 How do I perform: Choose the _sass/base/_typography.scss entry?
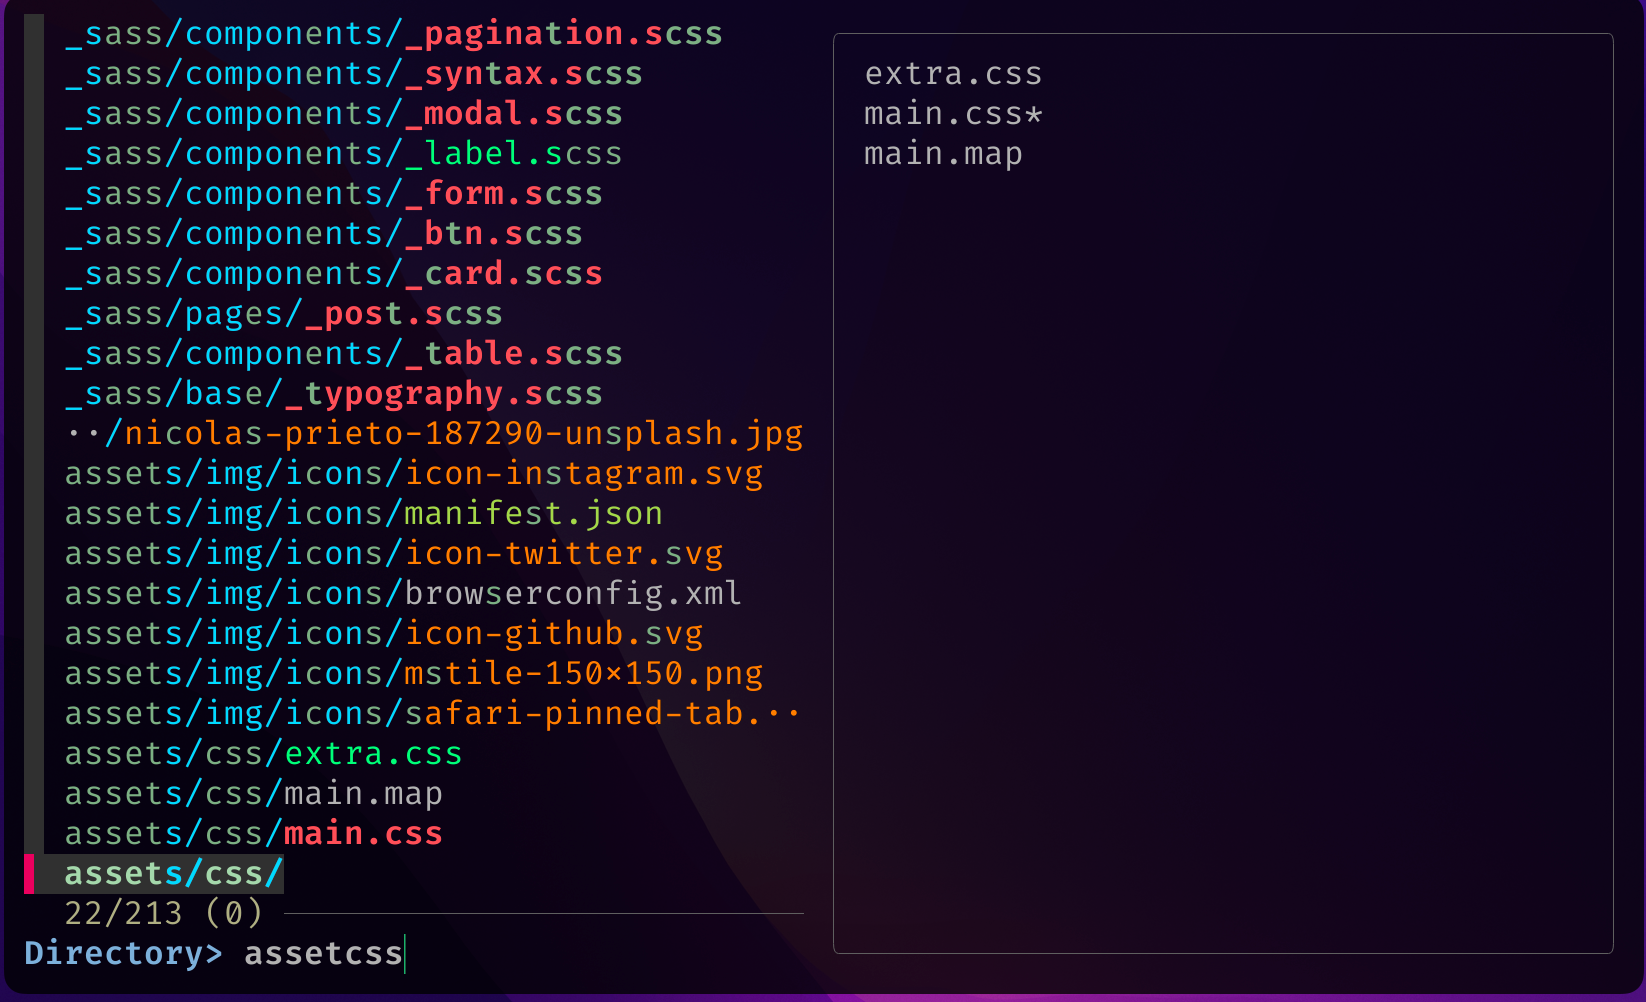pos(333,394)
